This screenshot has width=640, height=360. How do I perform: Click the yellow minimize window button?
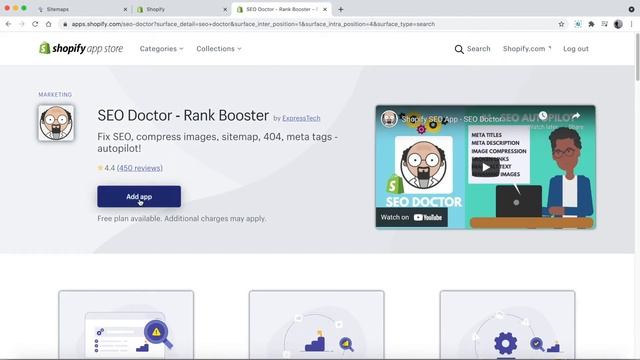point(16,8)
